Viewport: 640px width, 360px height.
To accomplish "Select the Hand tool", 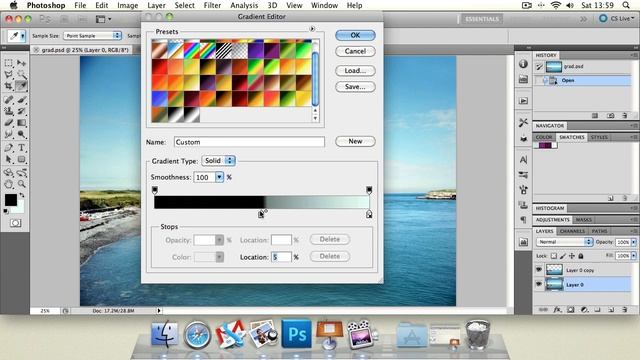I will pos(9,184).
